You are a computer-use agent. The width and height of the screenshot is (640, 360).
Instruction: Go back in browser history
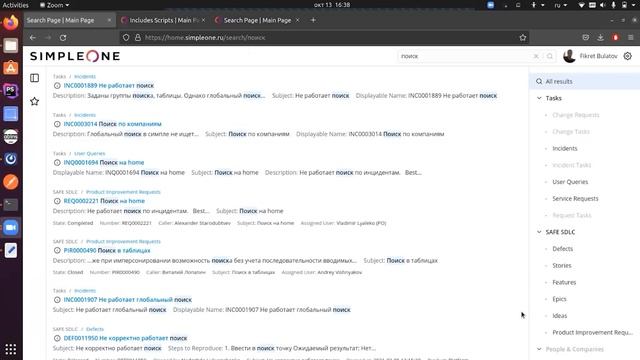33,38
